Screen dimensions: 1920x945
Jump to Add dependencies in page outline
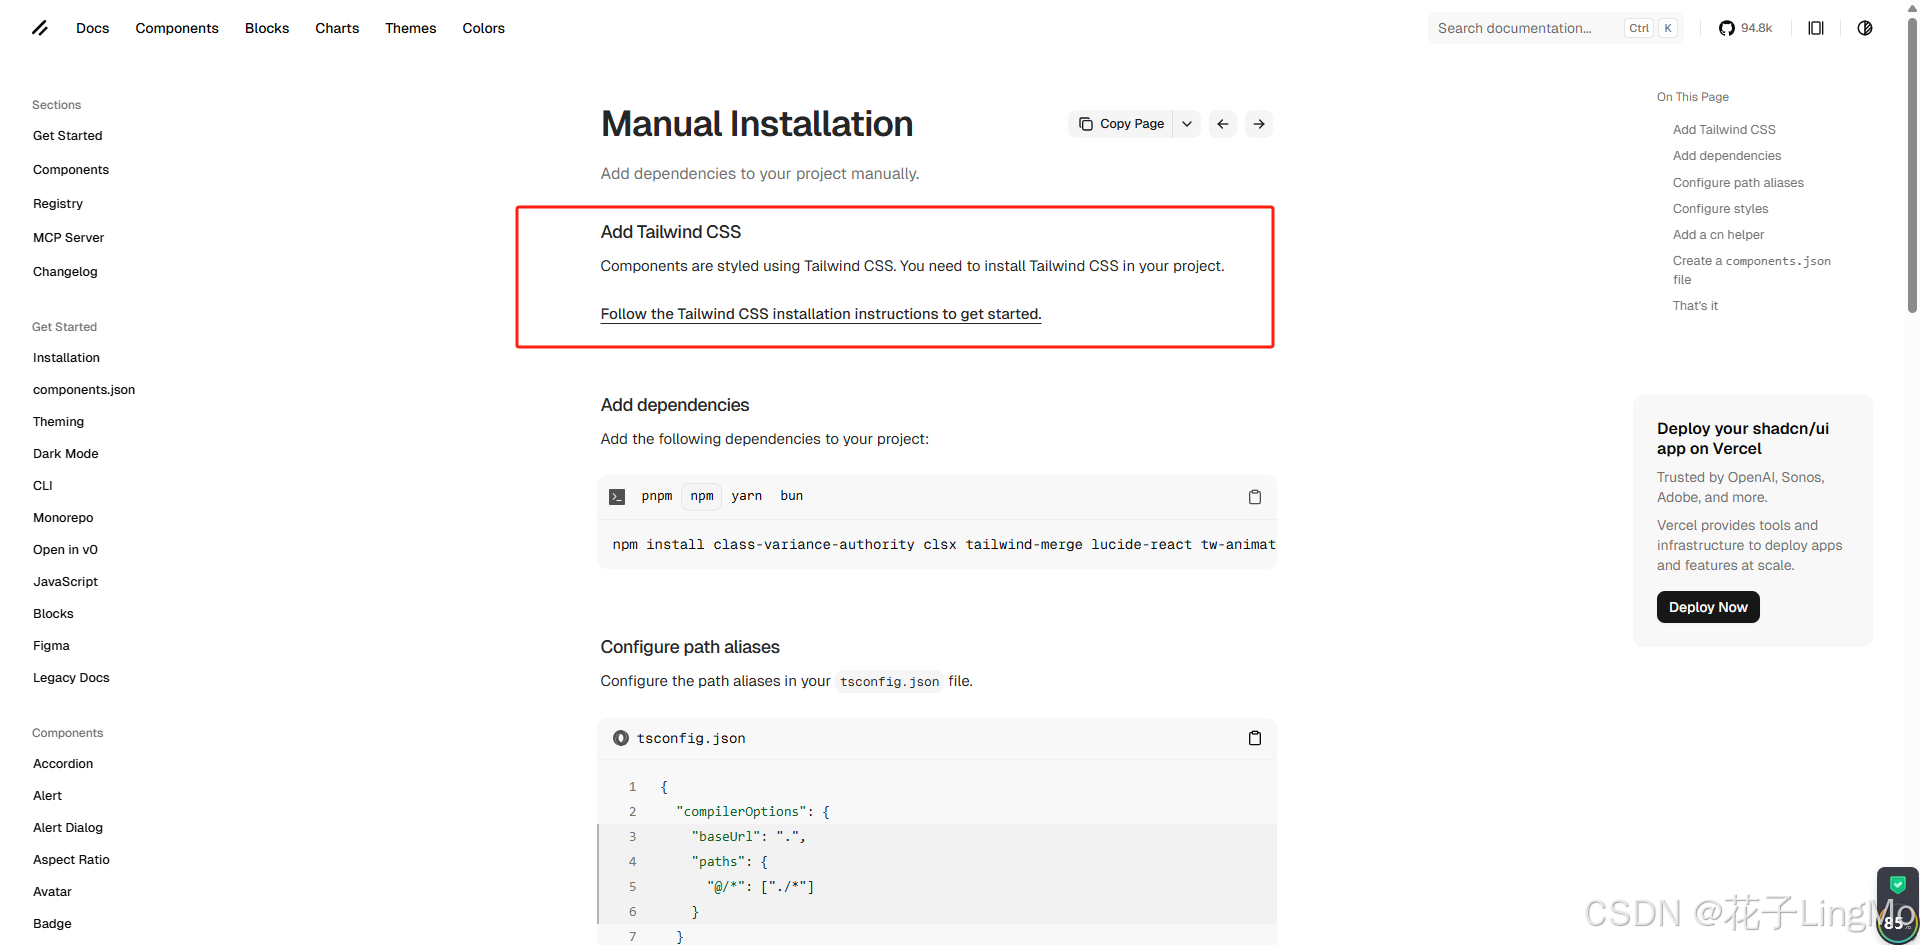coord(1727,156)
